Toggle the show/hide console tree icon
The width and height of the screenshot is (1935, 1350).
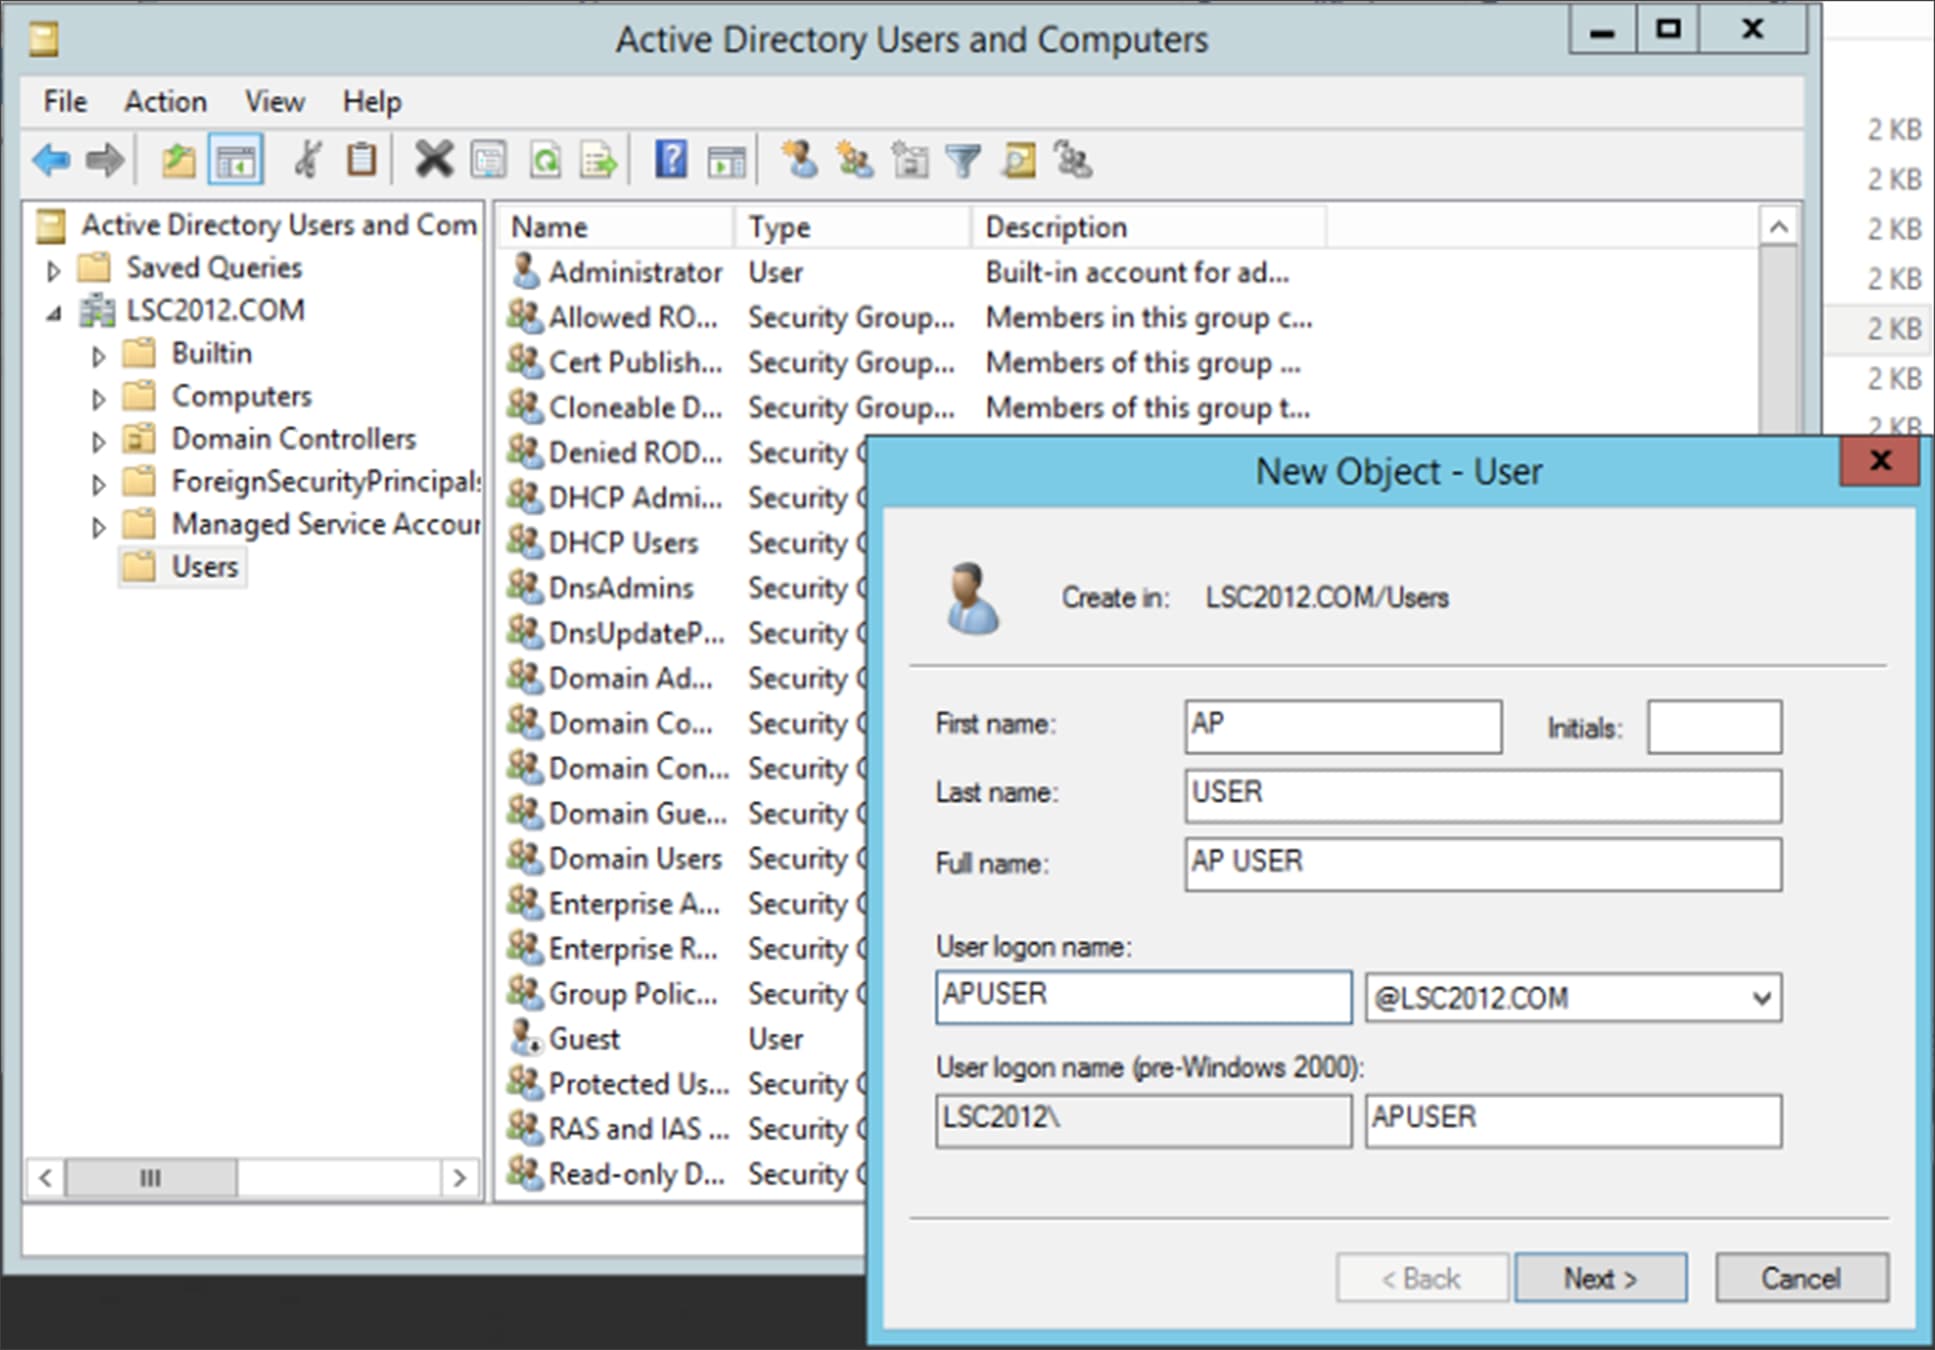pos(236,160)
